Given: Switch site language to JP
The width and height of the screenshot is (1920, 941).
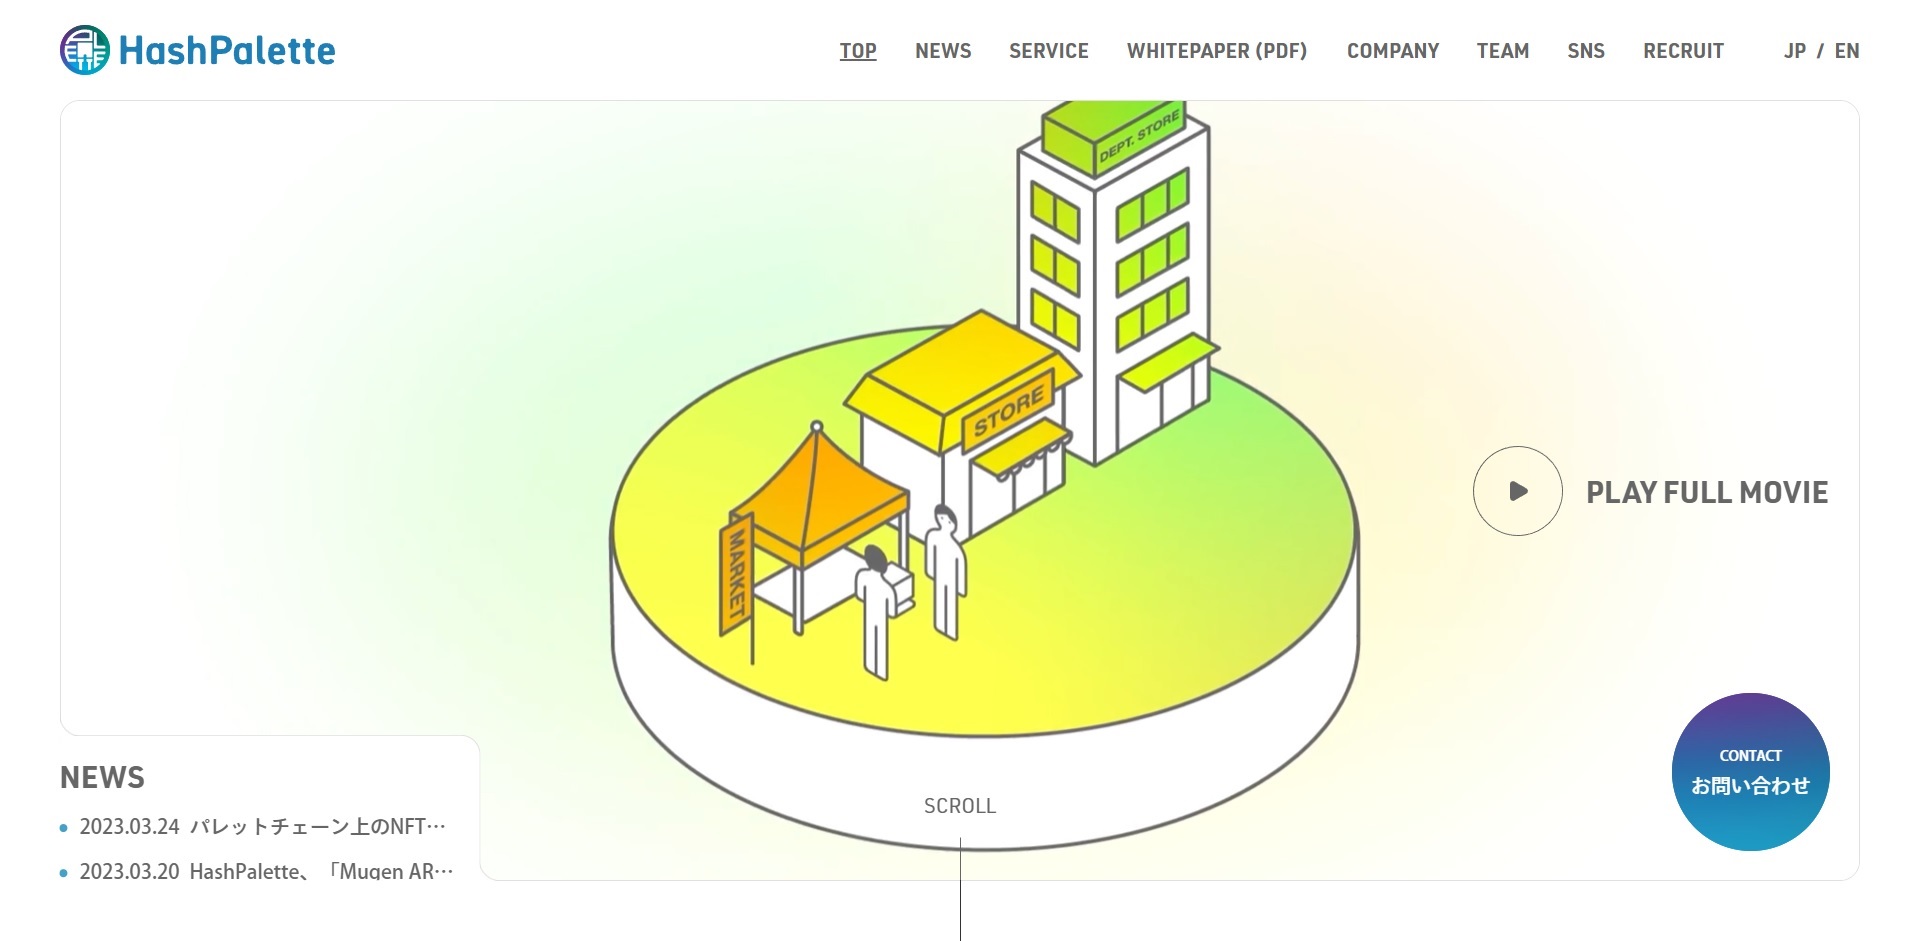Looking at the screenshot, I should [x=1794, y=51].
